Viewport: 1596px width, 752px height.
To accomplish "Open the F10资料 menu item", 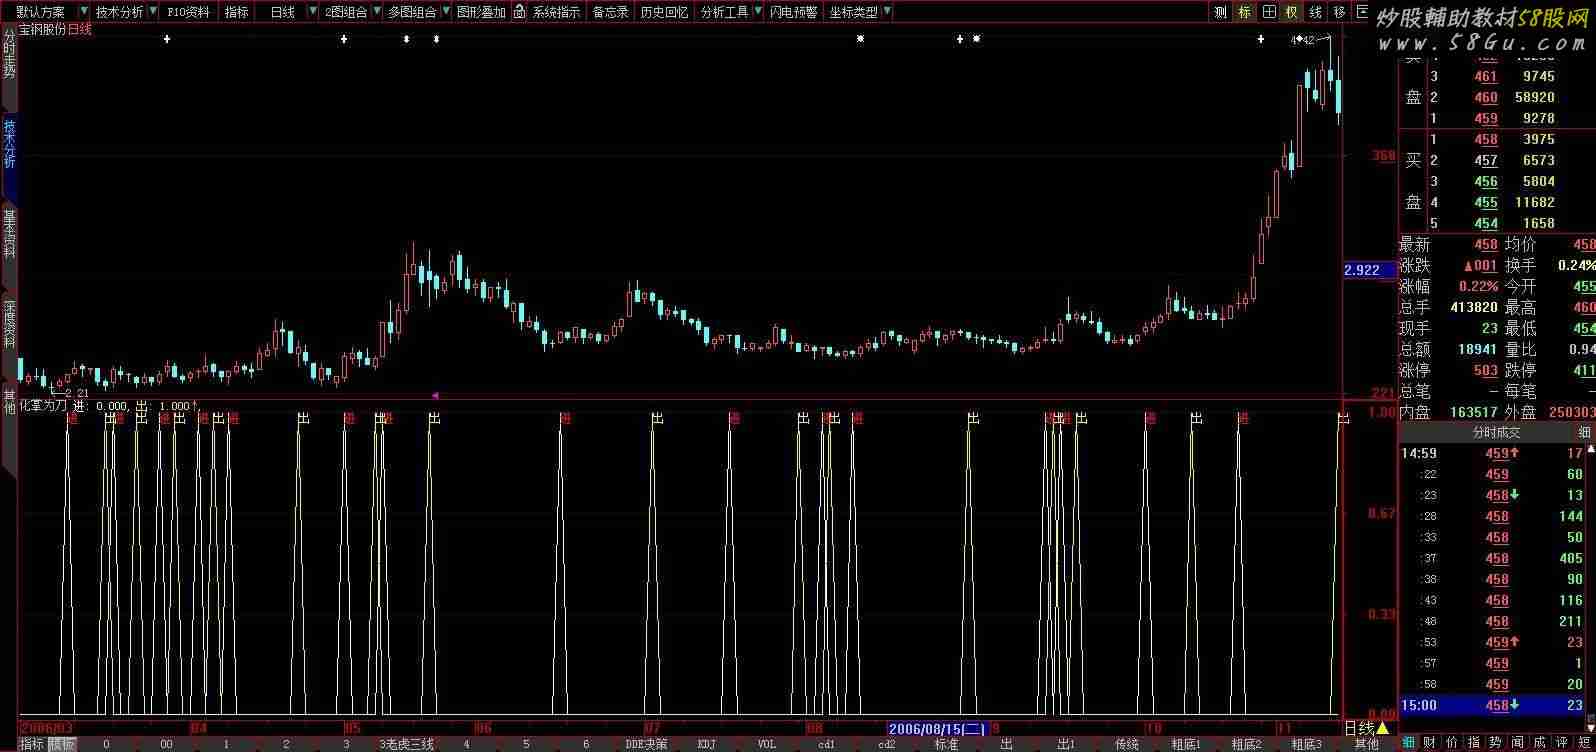I will [189, 12].
